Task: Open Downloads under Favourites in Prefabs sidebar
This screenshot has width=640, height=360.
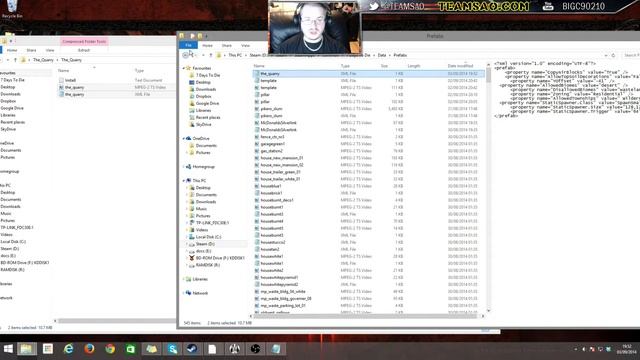Action: [206, 89]
